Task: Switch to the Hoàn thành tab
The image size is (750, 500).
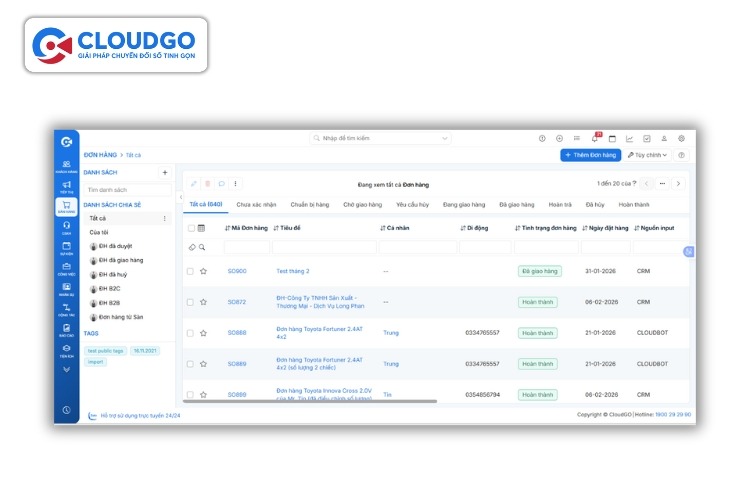Action: (x=634, y=204)
